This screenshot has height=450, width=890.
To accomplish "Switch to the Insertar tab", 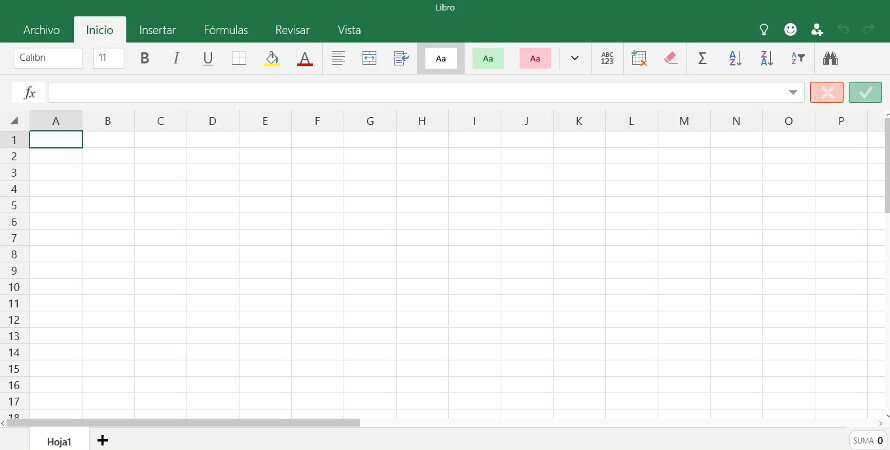I will [x=157, y=30].
